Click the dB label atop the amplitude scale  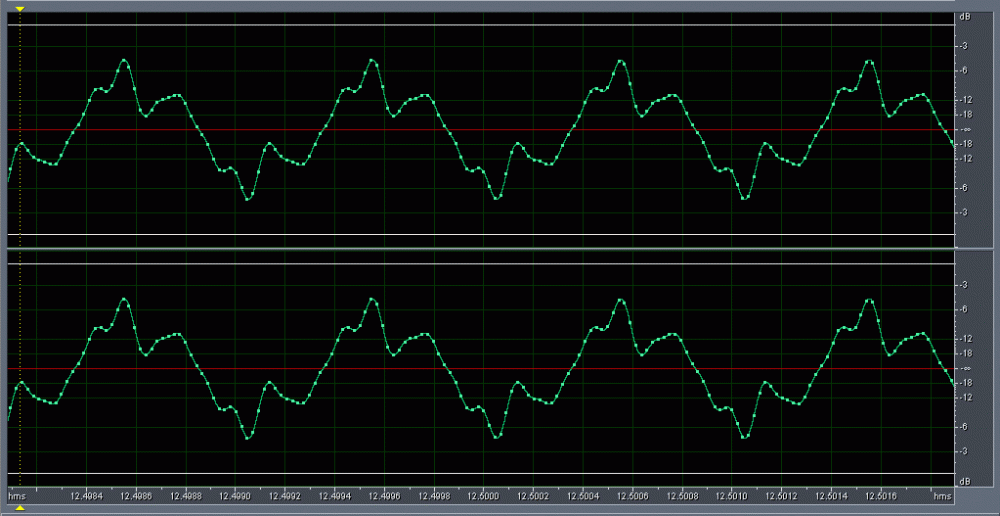coord(966,17)
